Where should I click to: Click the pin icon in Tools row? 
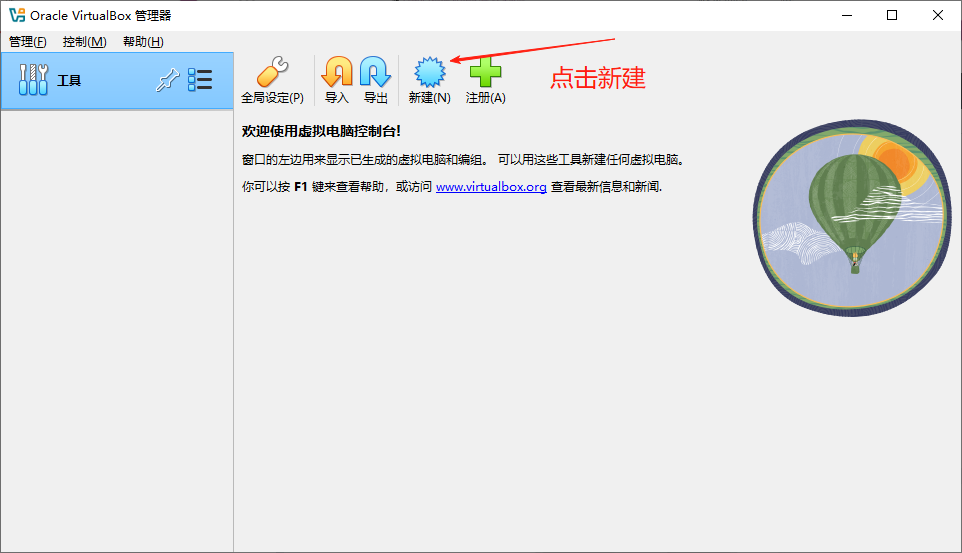167,80
